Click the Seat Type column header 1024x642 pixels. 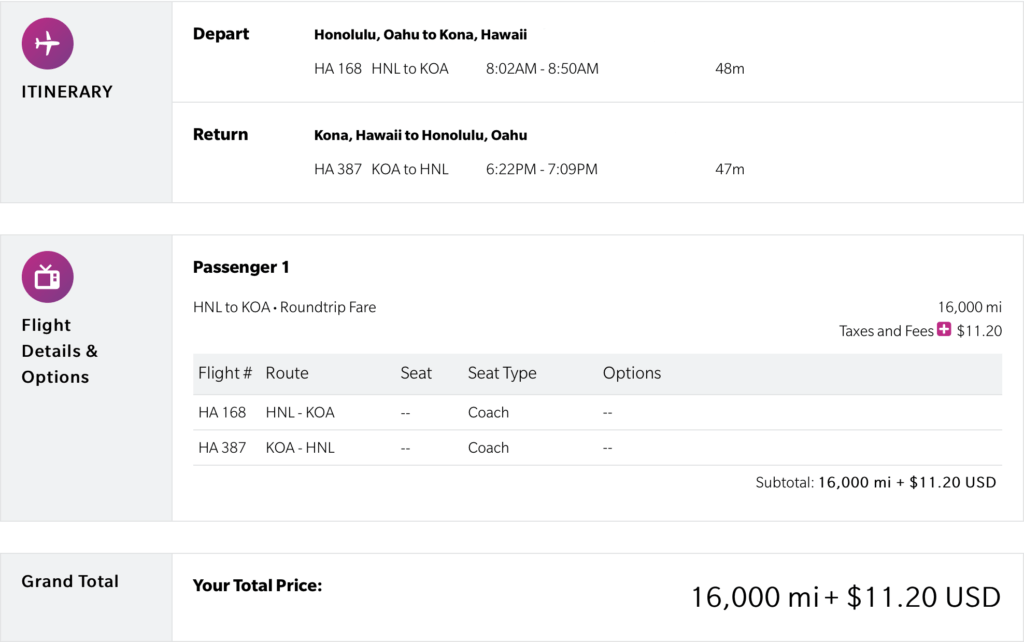[x=502, y=373]
